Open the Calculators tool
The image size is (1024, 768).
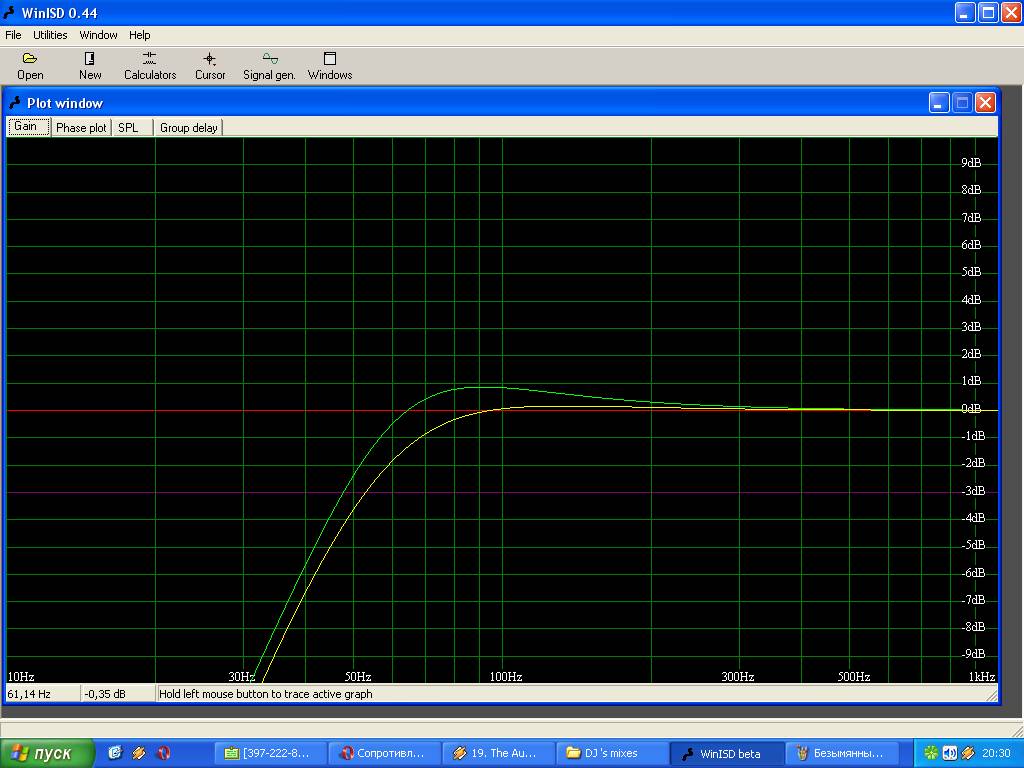pos(150,66)
